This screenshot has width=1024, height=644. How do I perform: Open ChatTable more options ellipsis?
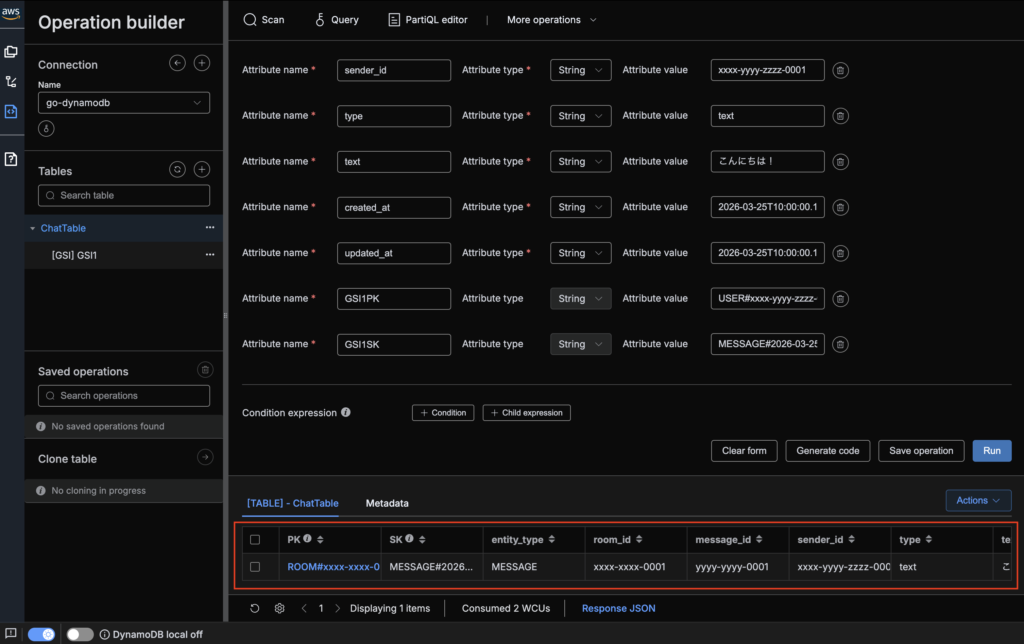[x=210, y=228]
